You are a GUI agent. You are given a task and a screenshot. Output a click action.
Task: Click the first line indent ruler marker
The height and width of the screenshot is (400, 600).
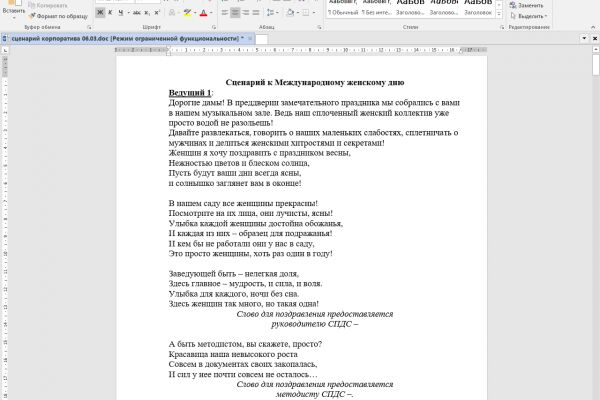click(x=168, y=48)
